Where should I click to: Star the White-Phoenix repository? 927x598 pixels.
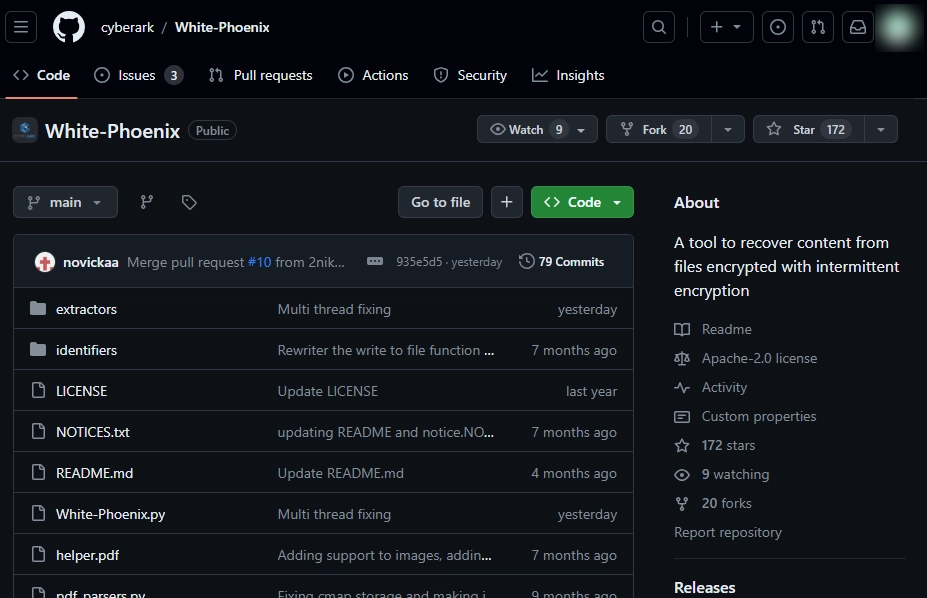(808, 129)
